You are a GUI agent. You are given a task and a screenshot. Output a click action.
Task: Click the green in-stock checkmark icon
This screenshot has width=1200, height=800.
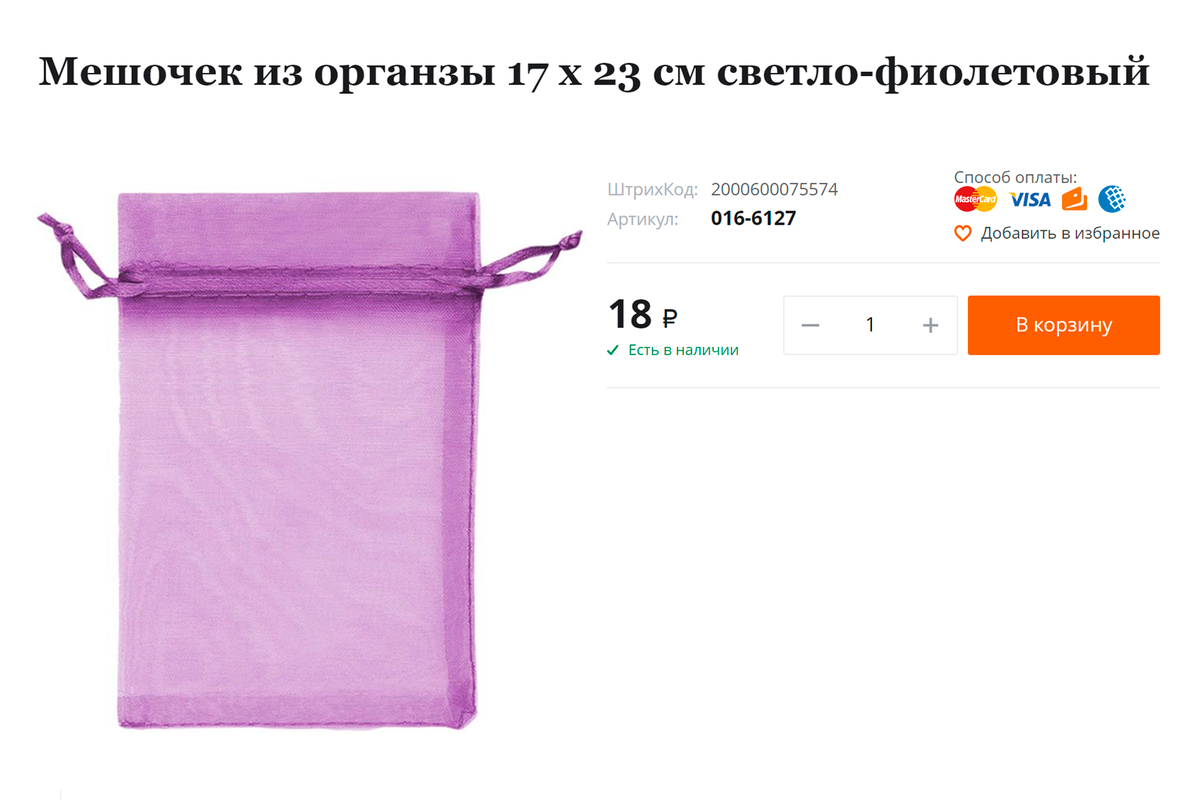pyautogui.click(x=613, y=350)
